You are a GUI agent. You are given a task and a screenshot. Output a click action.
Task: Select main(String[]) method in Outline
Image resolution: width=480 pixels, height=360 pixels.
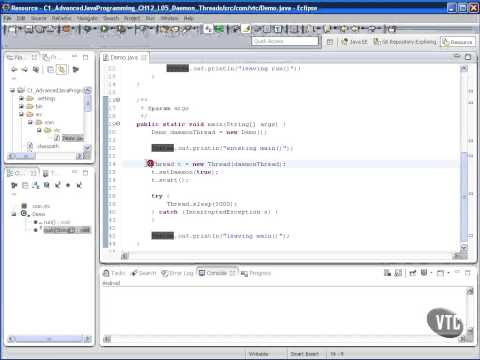[63, 230]
